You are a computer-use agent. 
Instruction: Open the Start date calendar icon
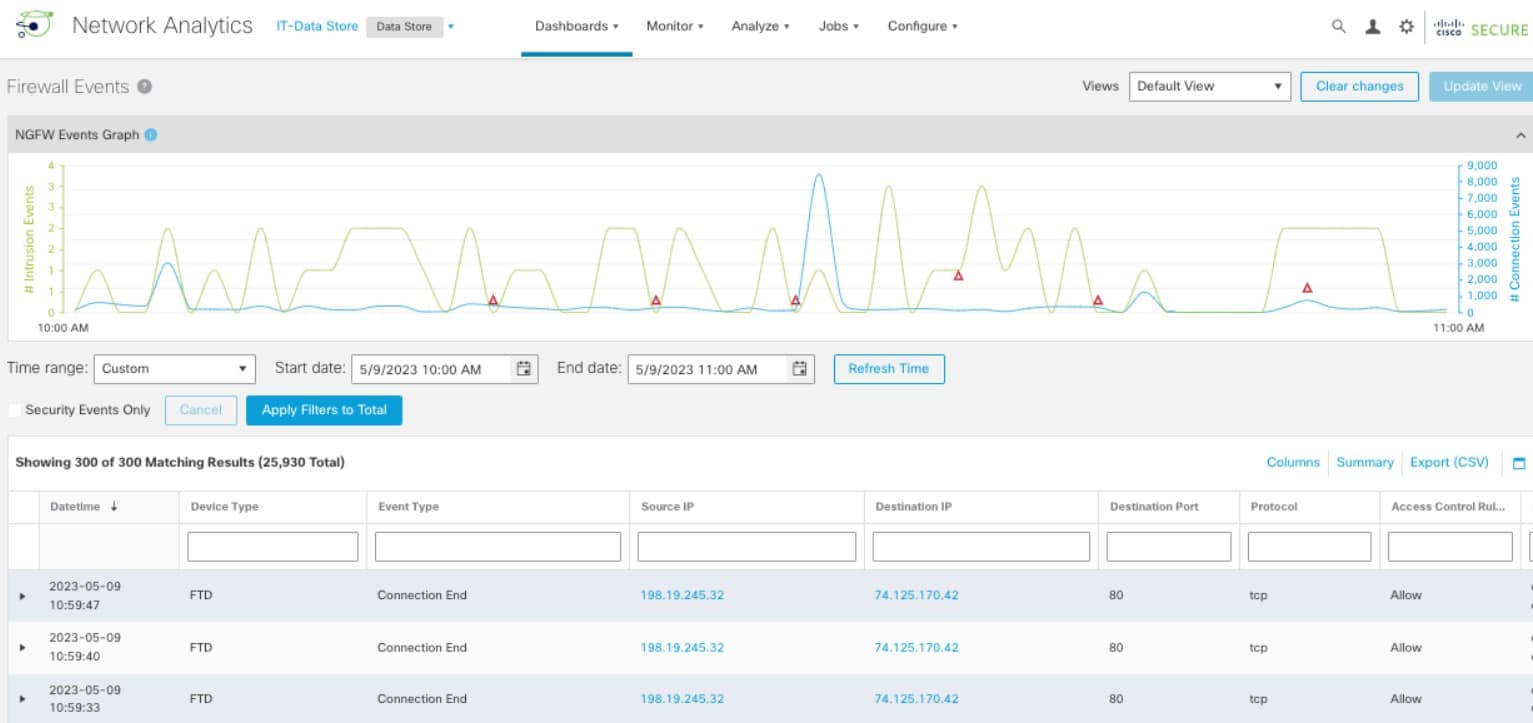click(x=524, y=369)
